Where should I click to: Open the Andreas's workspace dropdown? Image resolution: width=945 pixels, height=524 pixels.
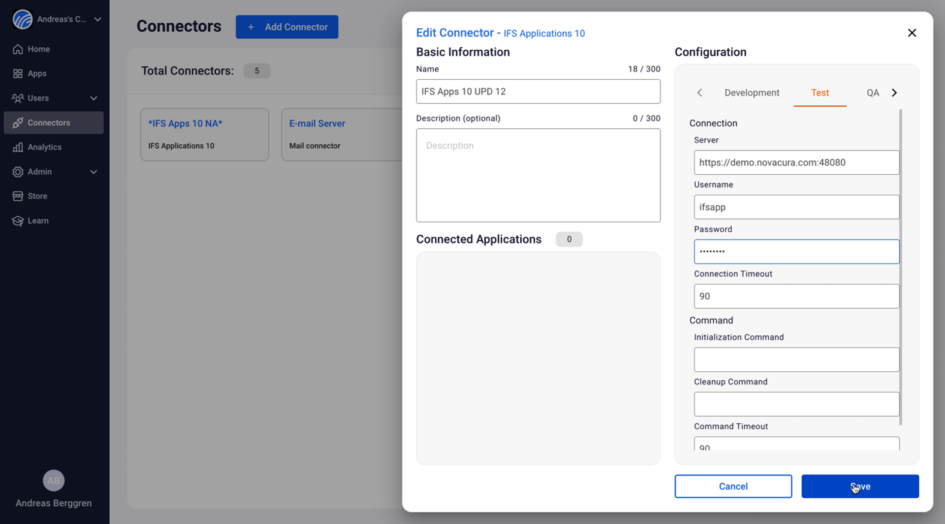(98, 19)
